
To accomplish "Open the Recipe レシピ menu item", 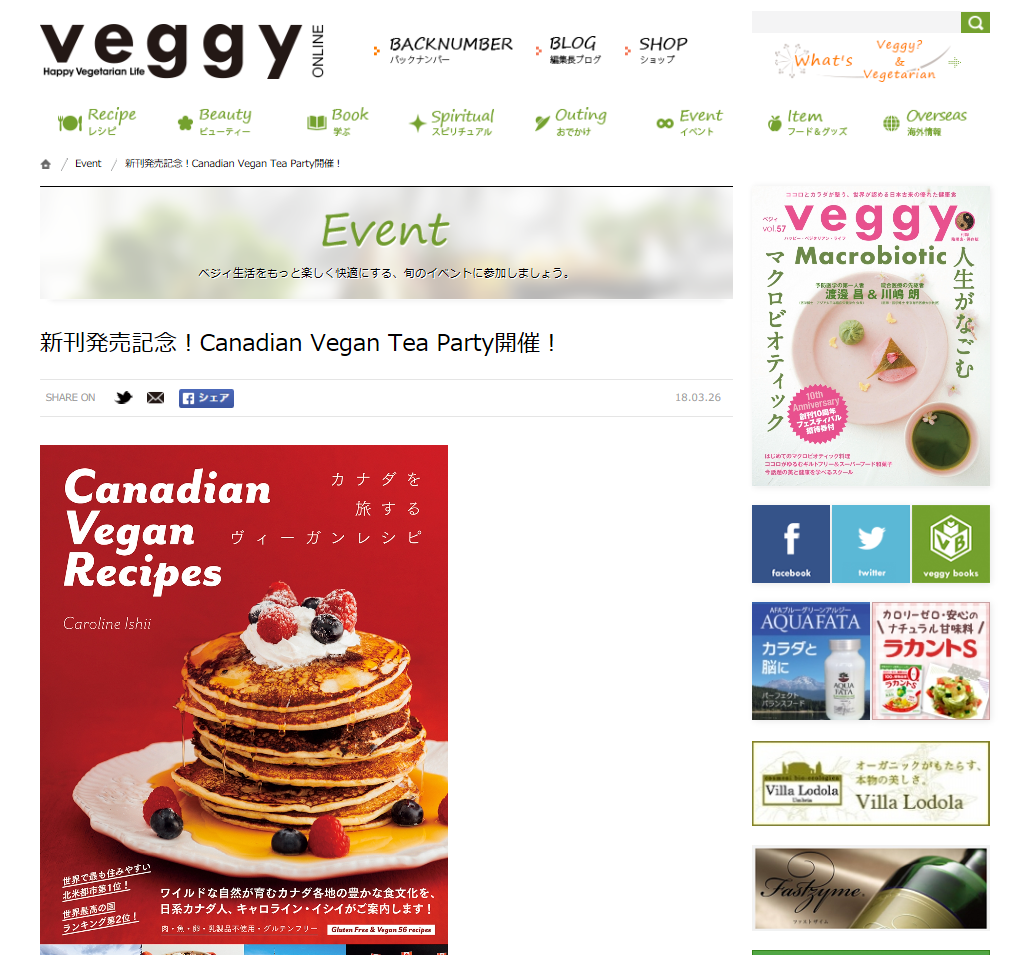I will coord(97,121).
